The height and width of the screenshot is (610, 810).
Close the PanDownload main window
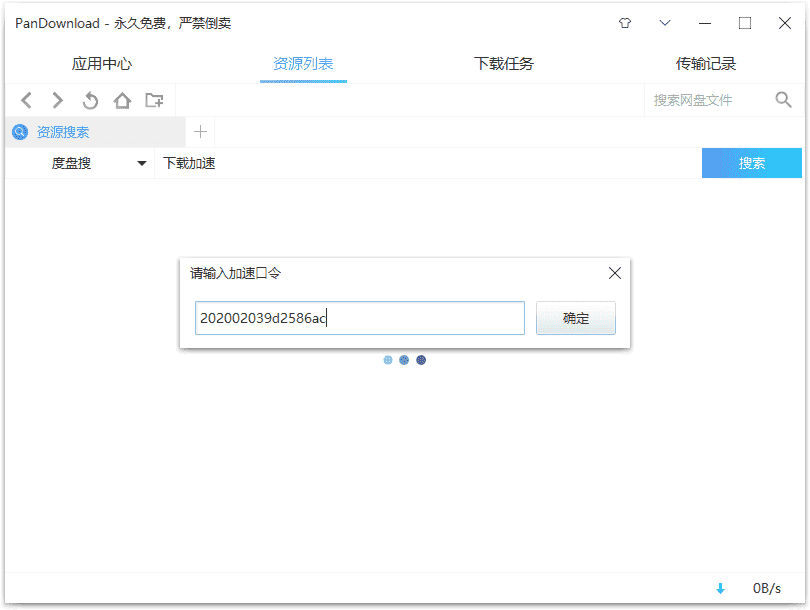785,23
